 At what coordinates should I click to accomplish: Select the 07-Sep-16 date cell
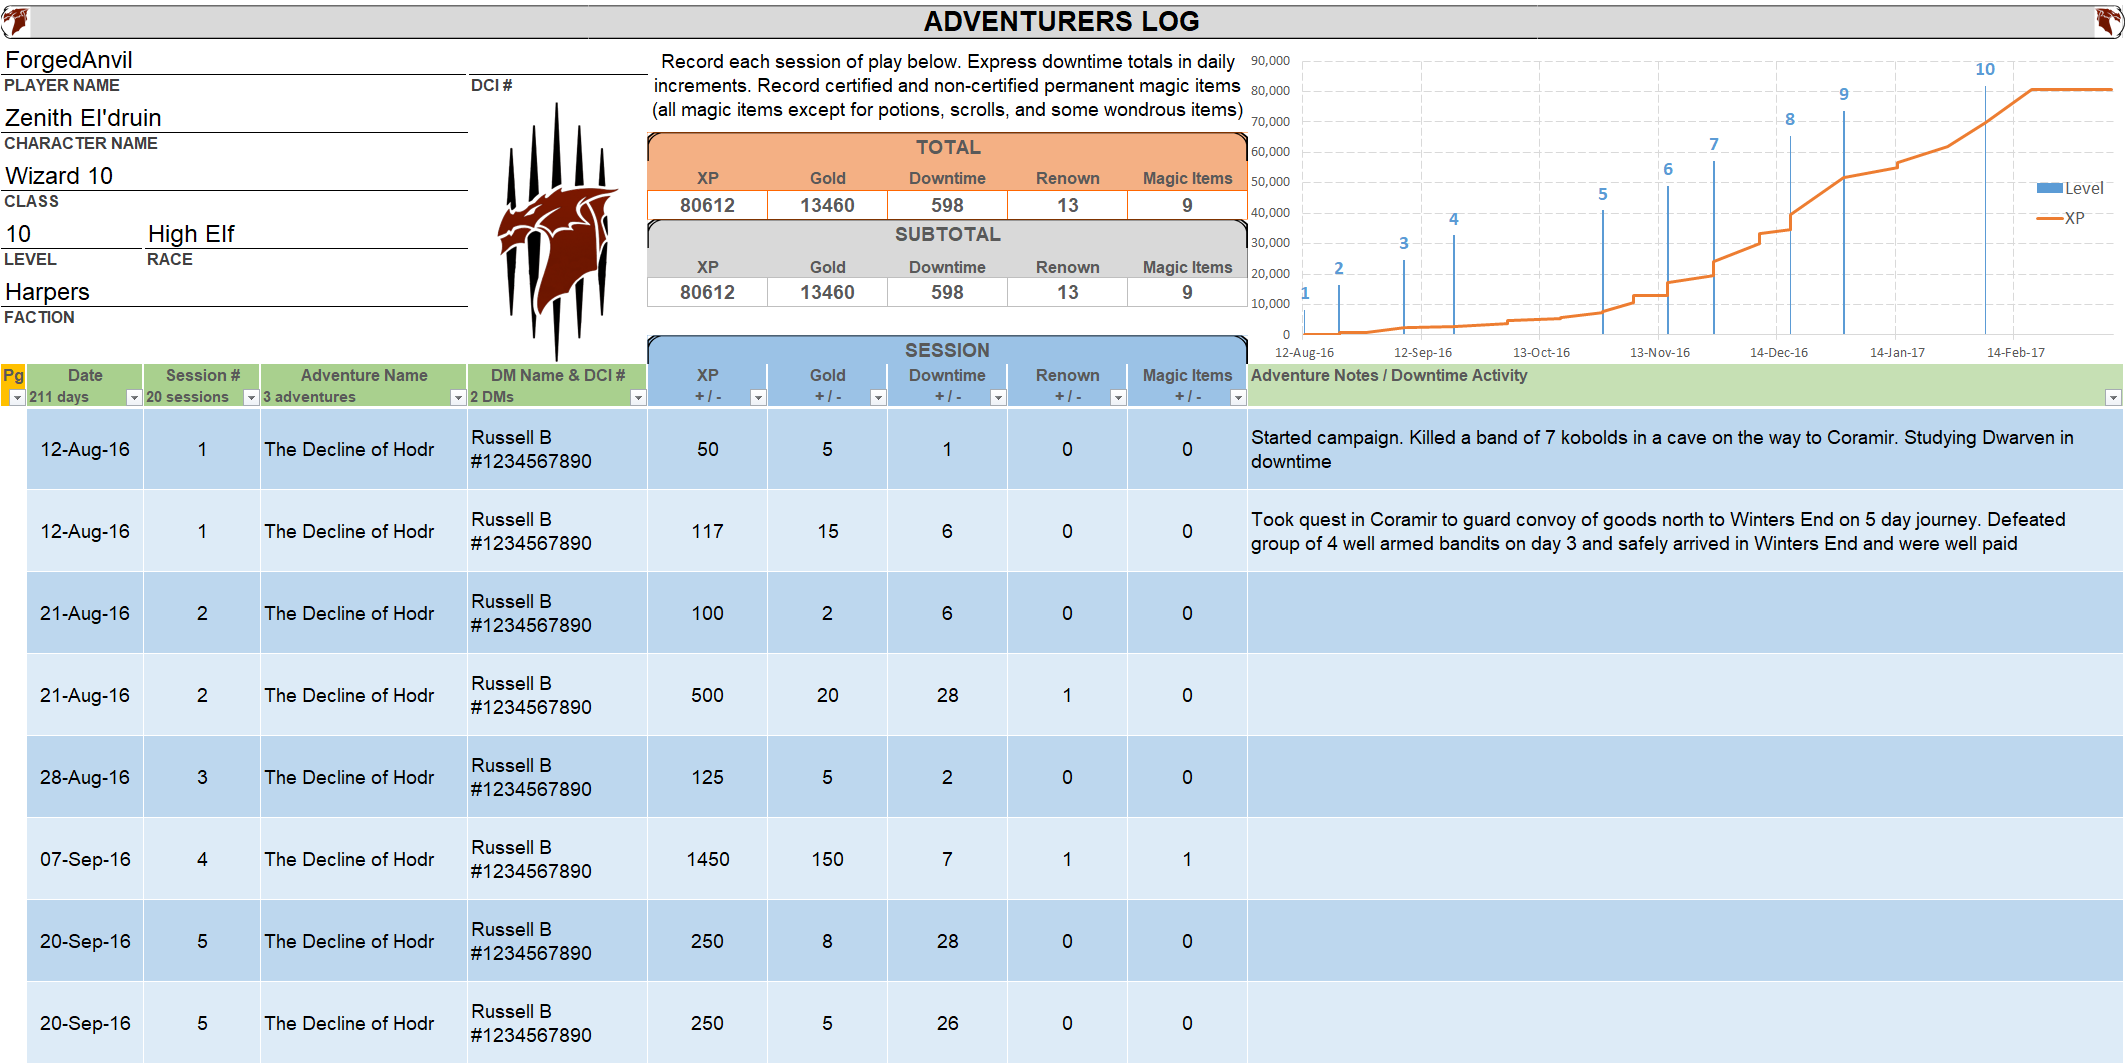coord(85,859)
